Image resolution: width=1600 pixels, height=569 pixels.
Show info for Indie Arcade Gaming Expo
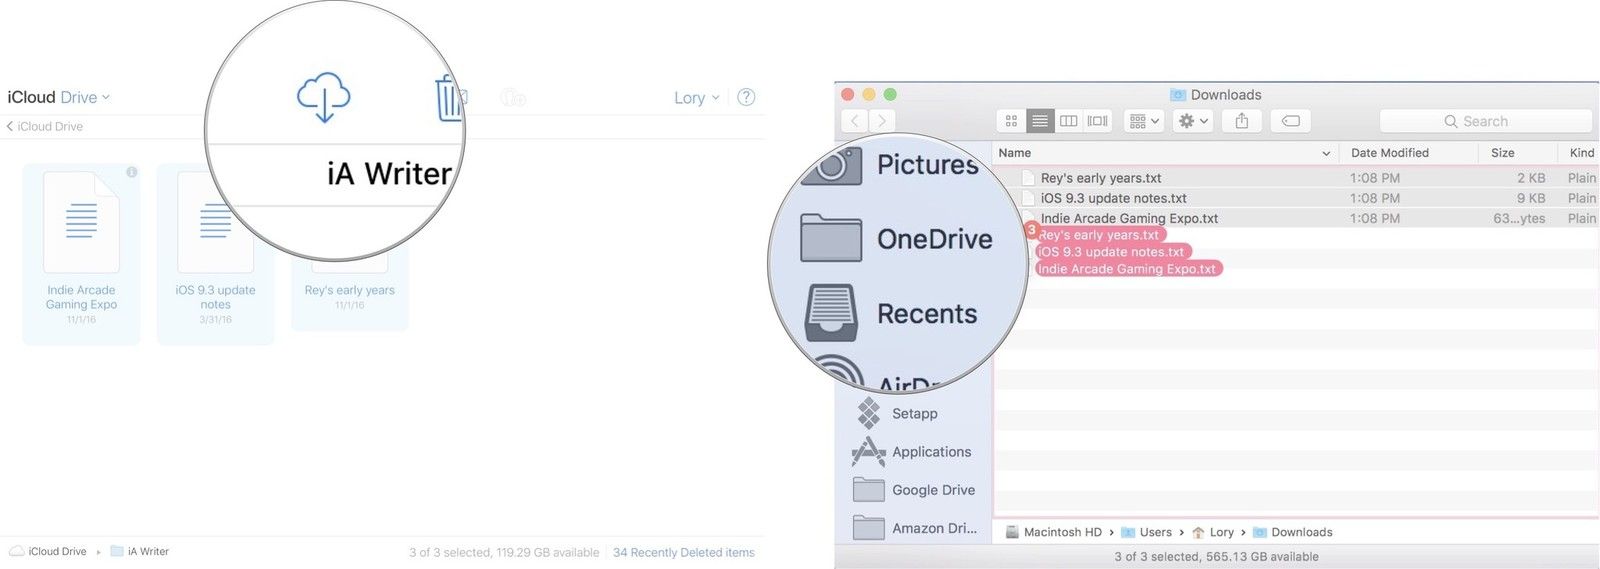pyautogui.click(x=131, y=172)
